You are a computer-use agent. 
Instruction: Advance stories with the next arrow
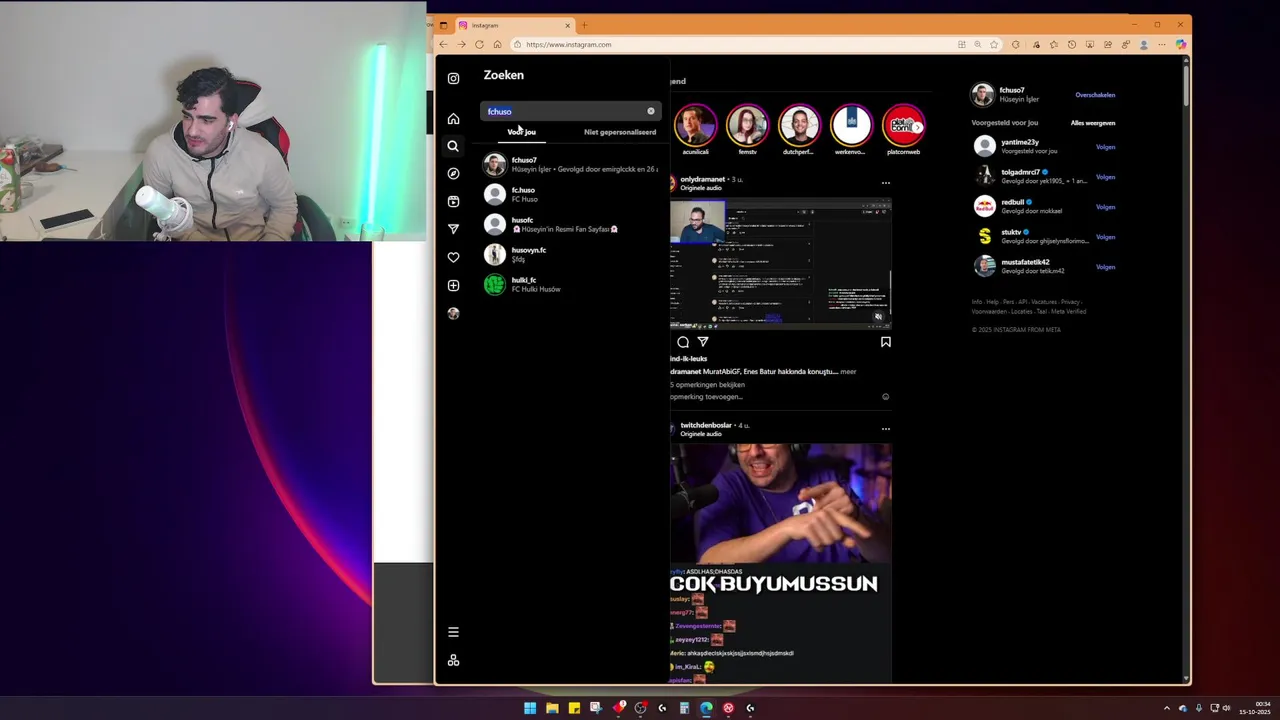[x=917, y=127]
